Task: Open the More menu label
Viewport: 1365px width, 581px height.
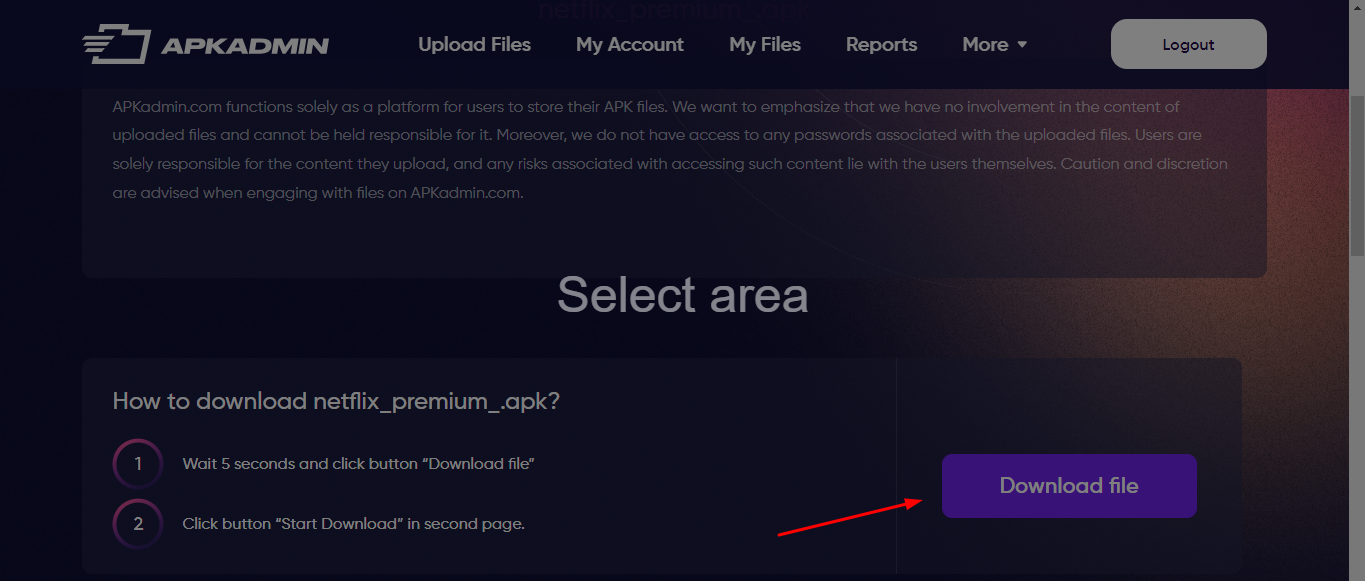Action: [x=985, y=45]
